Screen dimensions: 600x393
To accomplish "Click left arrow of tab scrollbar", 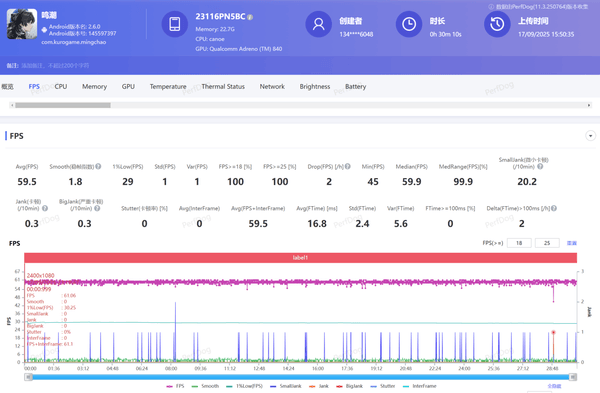I will point(12,105).
